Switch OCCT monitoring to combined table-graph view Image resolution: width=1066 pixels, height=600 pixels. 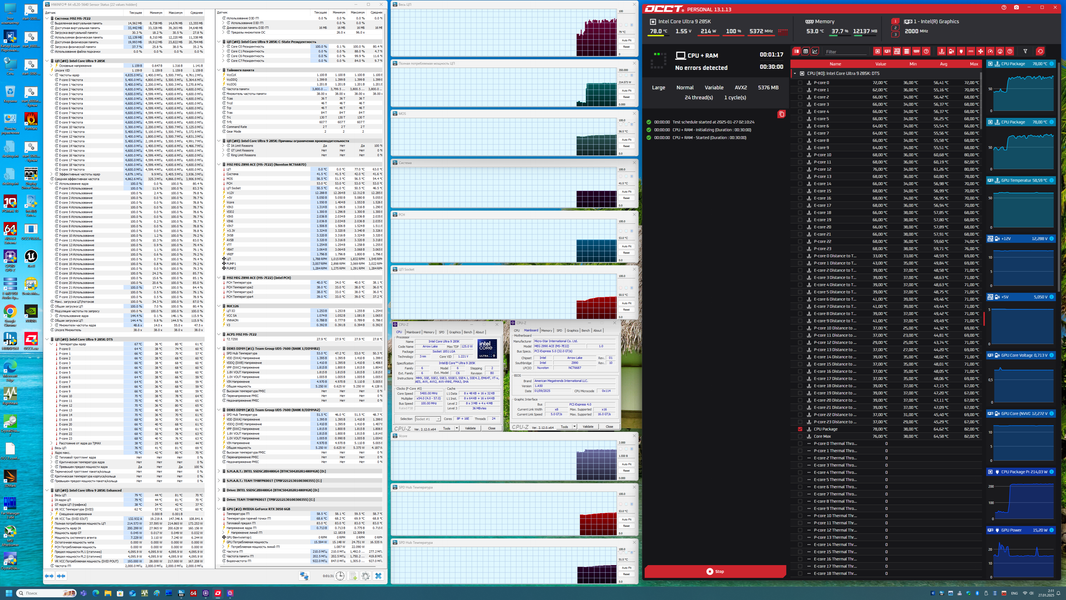(796, 52)
